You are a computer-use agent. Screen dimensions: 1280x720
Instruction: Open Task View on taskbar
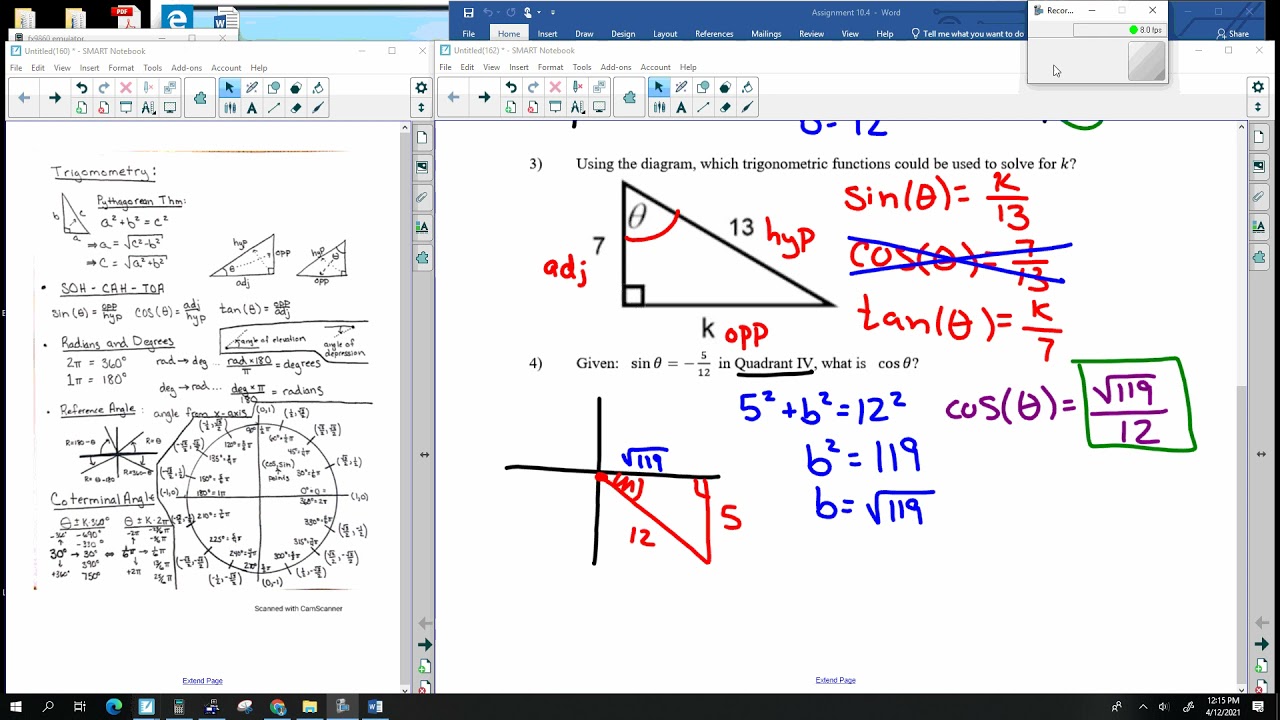click(80, 706)
